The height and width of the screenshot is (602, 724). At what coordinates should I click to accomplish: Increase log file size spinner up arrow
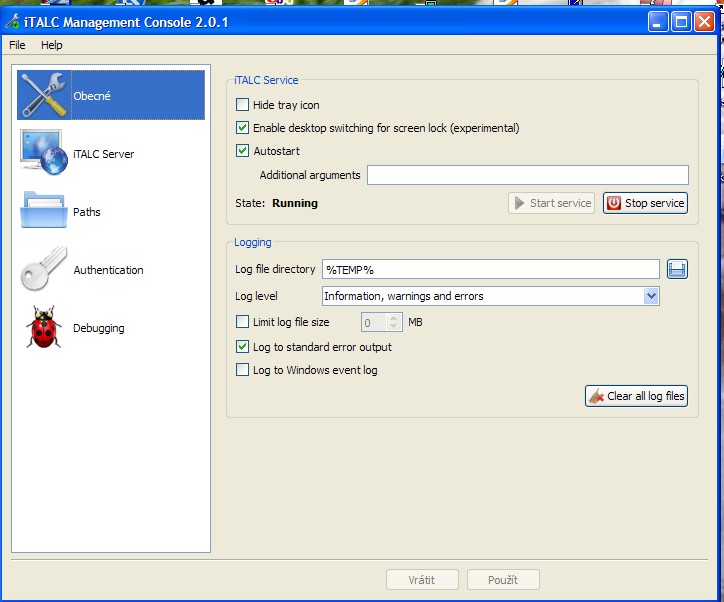[x=393, y=318]
